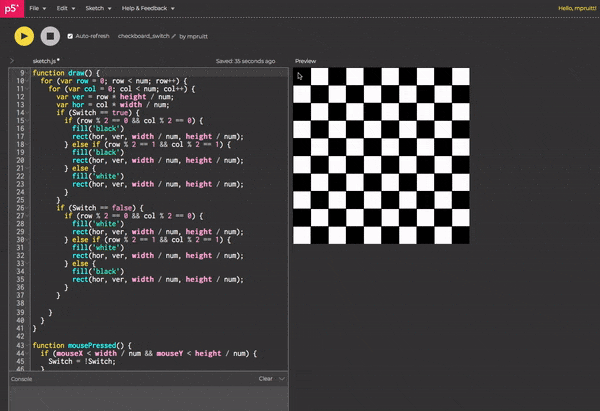Fold the else block at line 21
600x411 pixels.
(x=27, y=168)
